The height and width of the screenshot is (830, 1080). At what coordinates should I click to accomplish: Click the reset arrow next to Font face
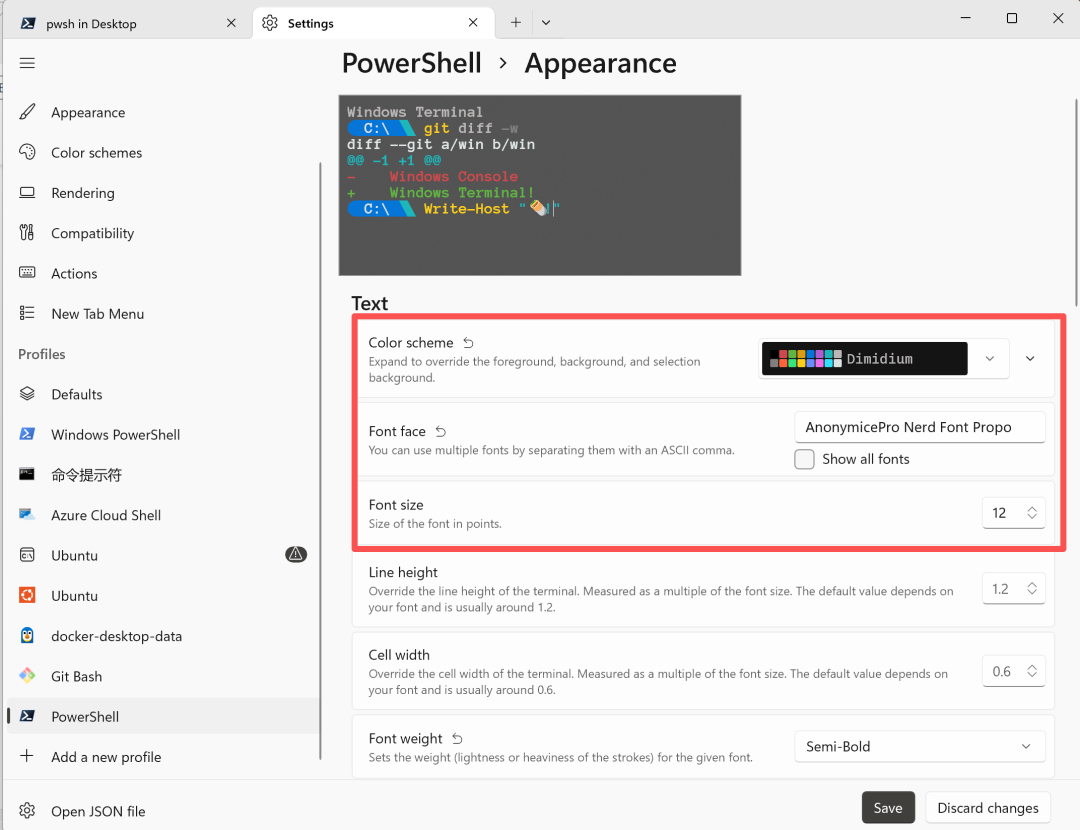(x=441, y=431)
